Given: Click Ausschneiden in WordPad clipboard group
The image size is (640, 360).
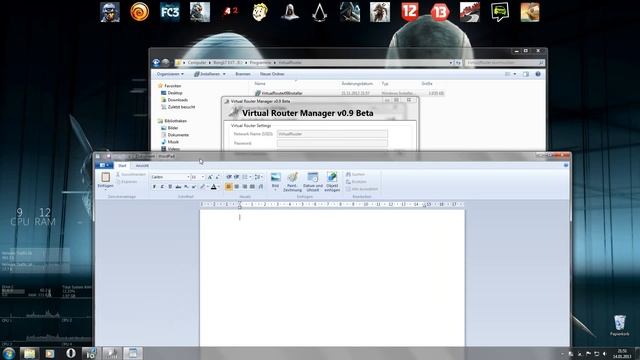Looking at the screenshot, I should pyautogui.click(x=131, y=174).
